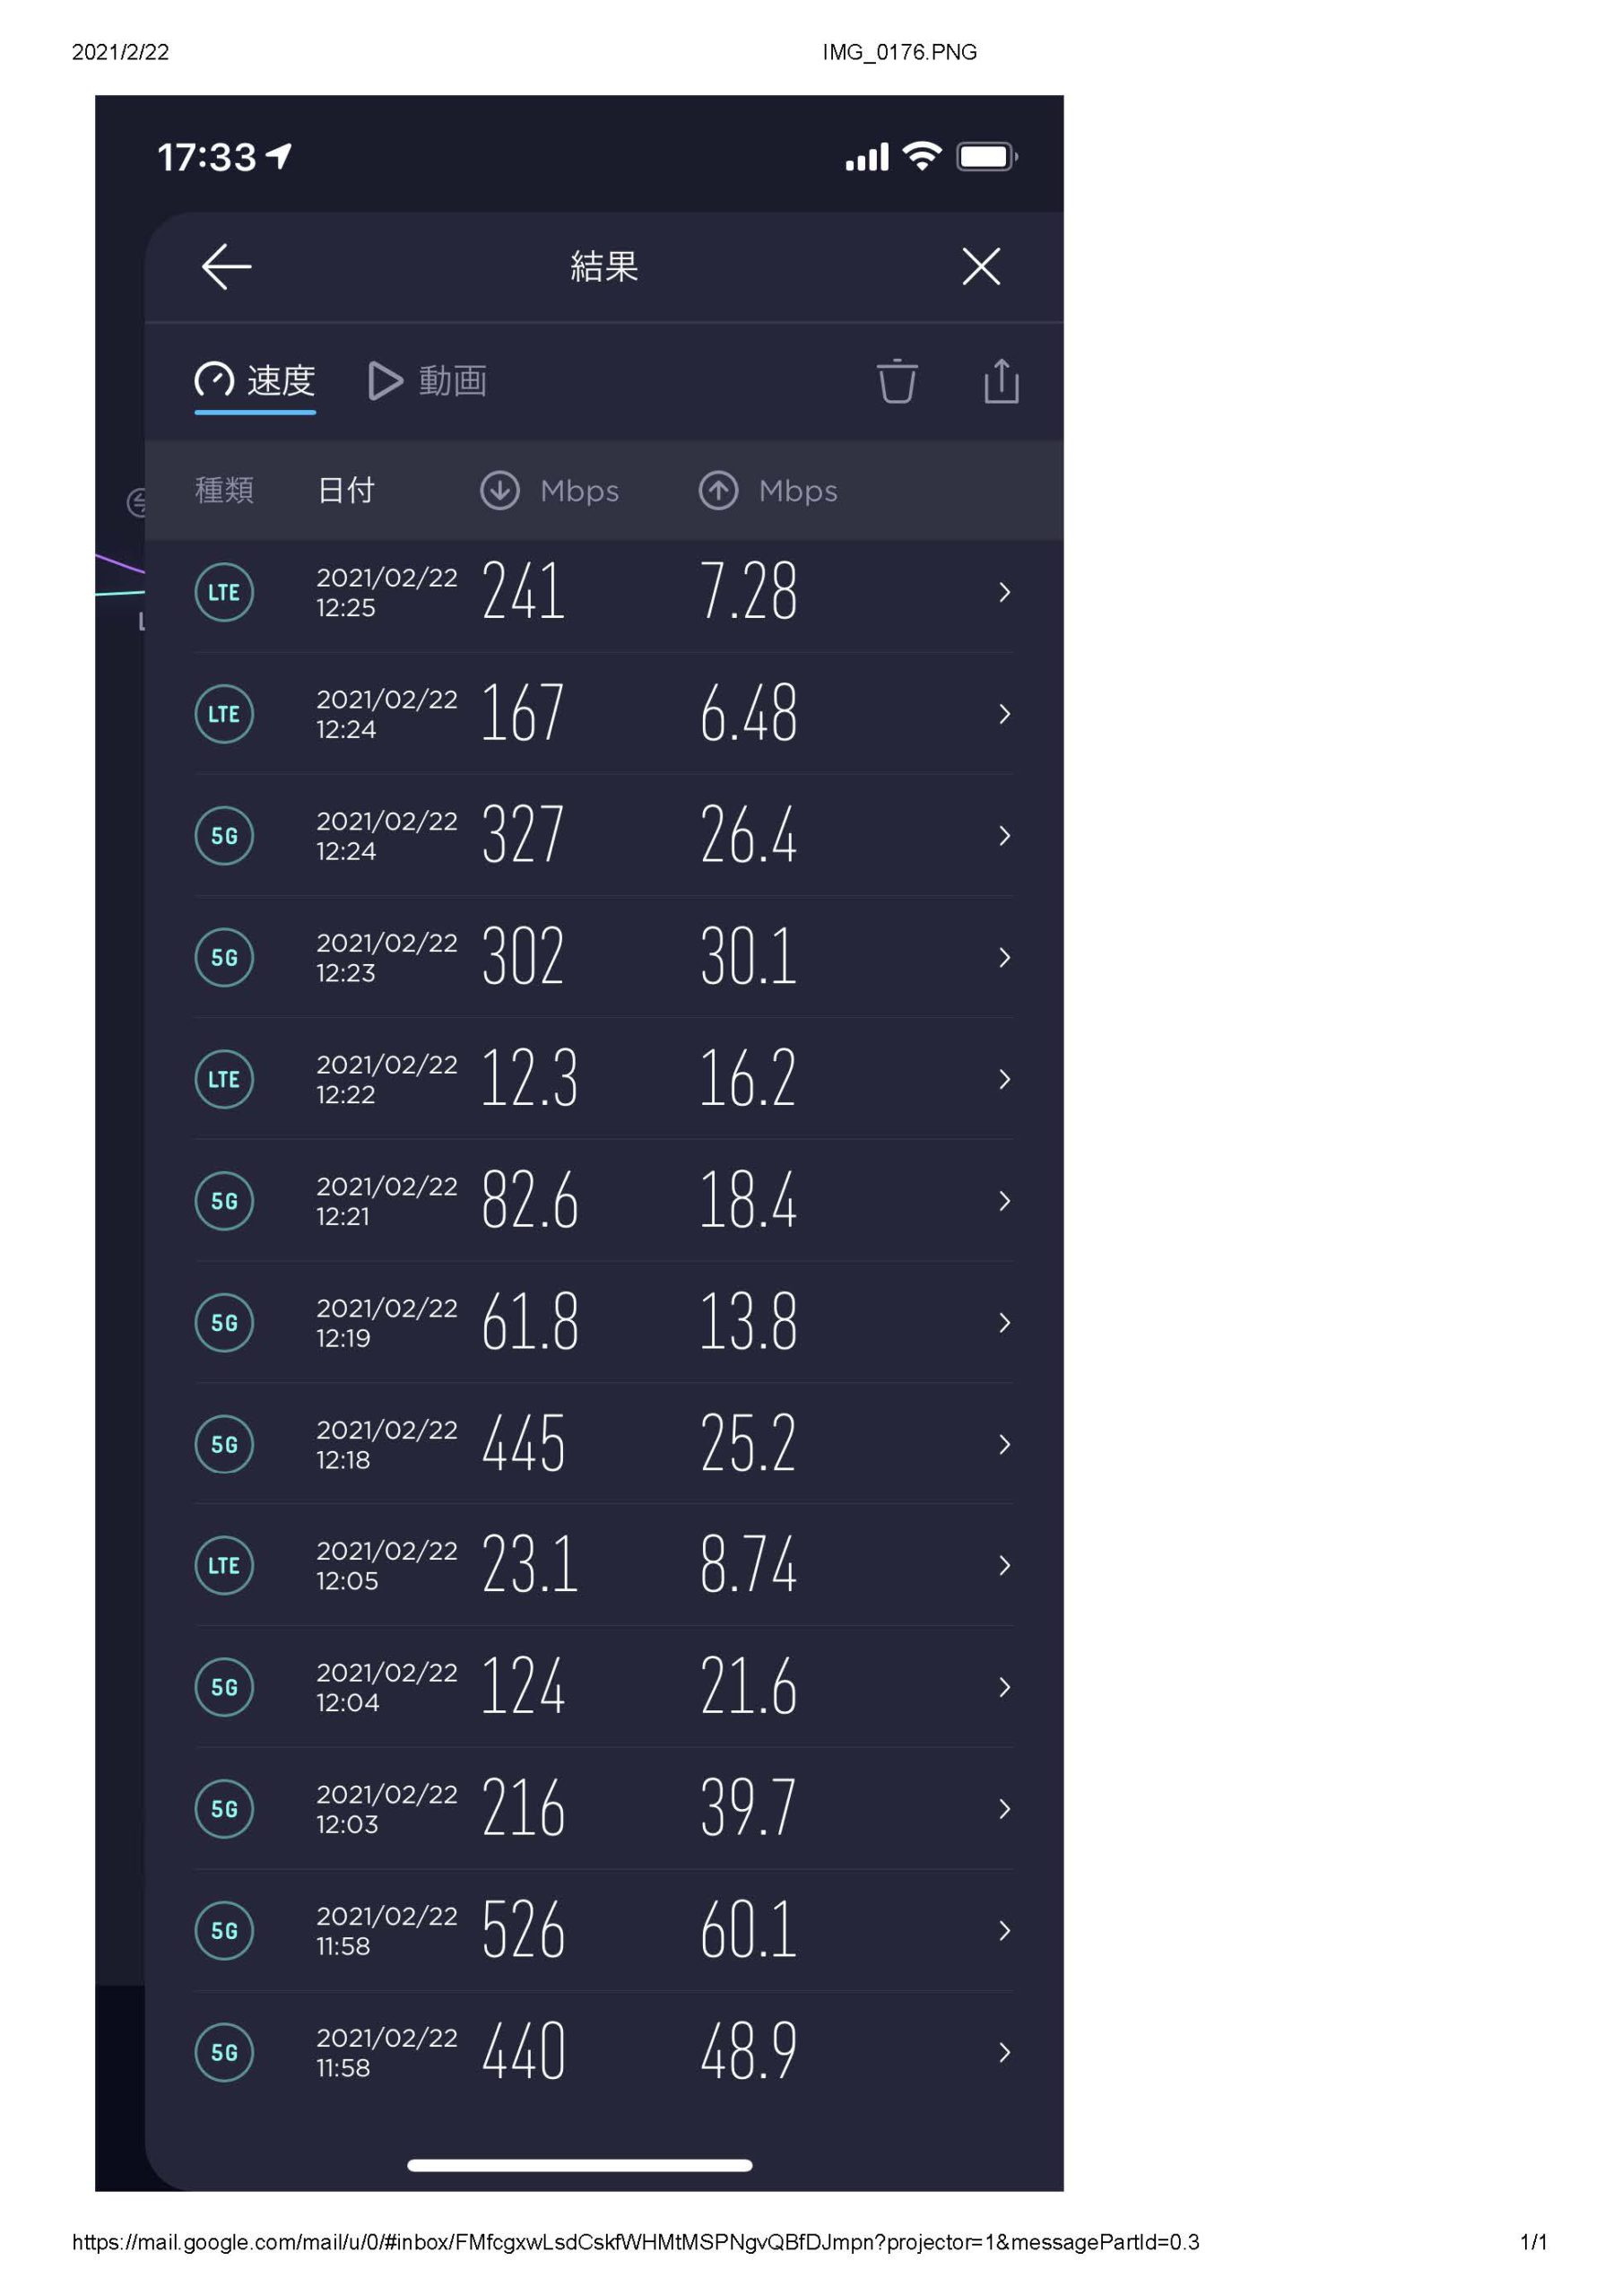This screenshot has height=2296, width=1622.
Task: Sort by 種類 type header
Action: pyautogui.click(x=224, y=491)
